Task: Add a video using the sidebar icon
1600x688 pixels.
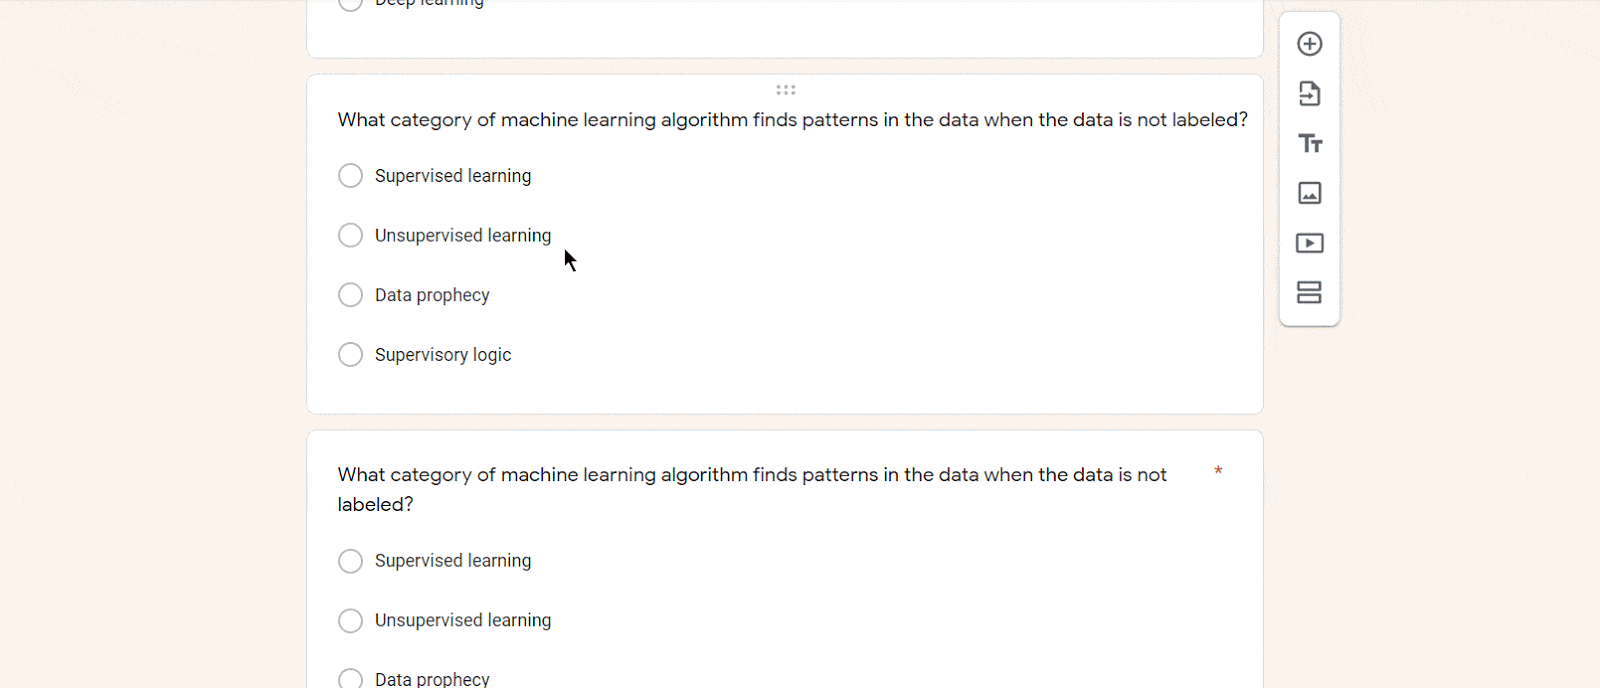Action: tap(1309, 243)
